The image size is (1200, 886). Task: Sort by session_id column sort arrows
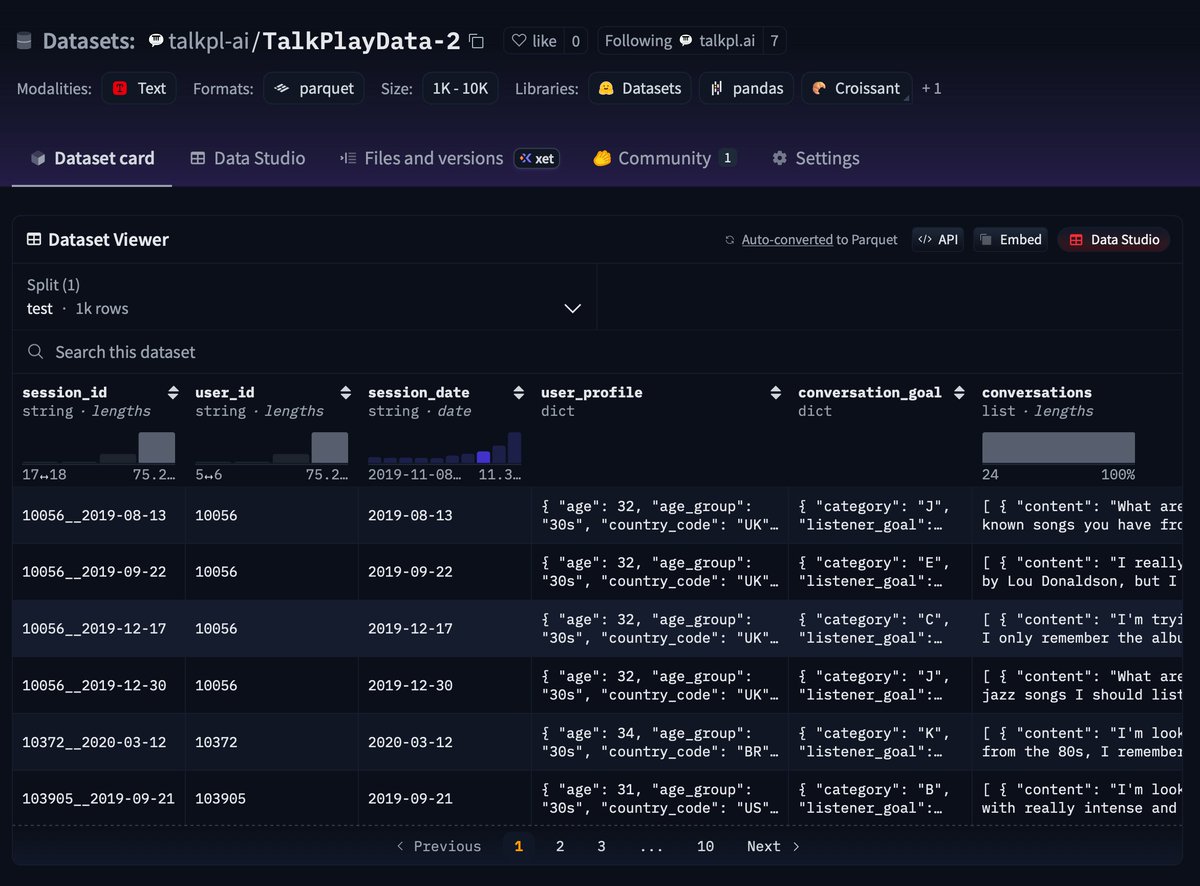coord(173,393)
